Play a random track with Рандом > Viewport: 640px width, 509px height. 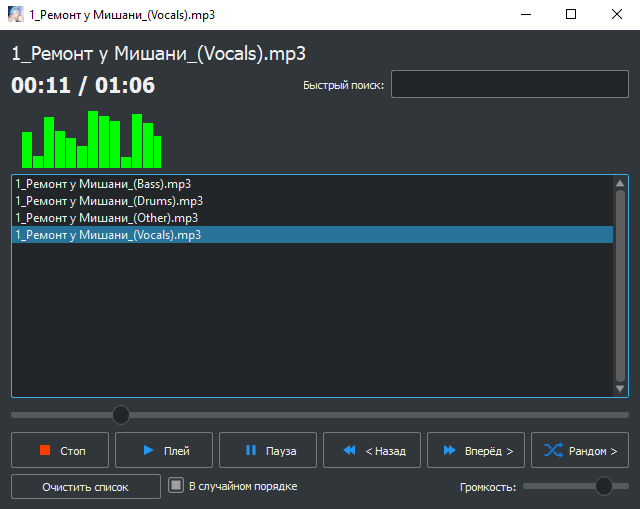(580, 450)
